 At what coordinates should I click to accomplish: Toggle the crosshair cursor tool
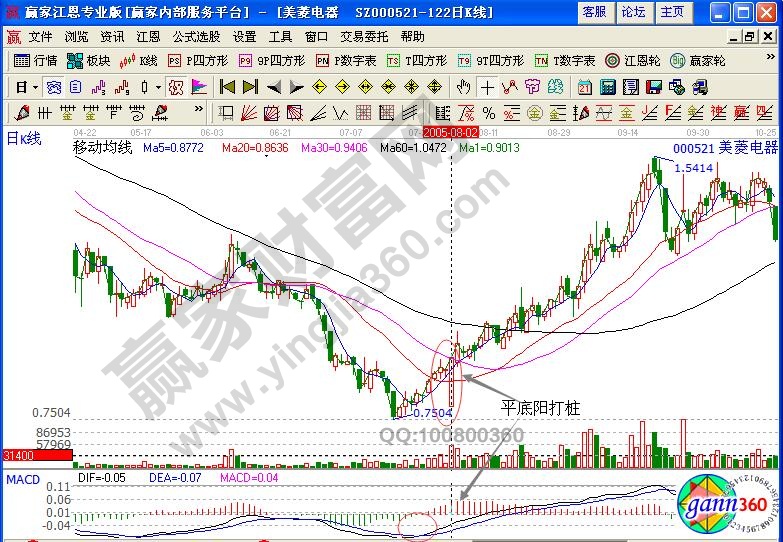487,87
